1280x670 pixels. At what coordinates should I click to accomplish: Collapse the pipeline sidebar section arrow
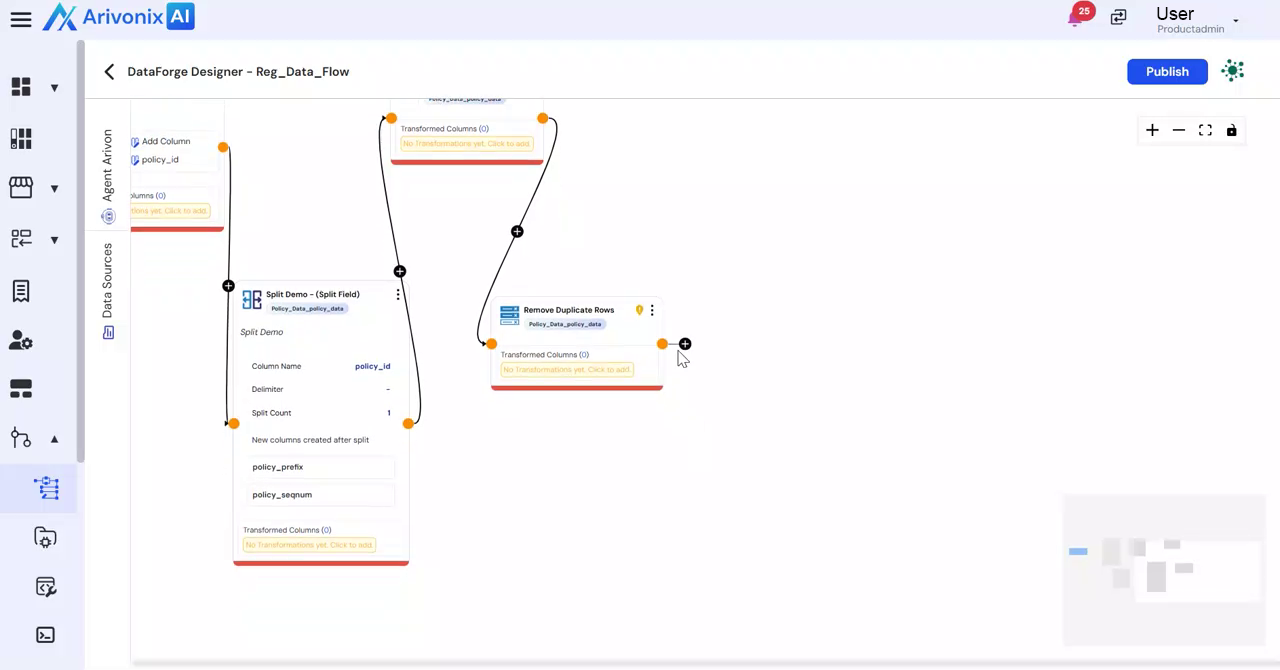(54, 439)
